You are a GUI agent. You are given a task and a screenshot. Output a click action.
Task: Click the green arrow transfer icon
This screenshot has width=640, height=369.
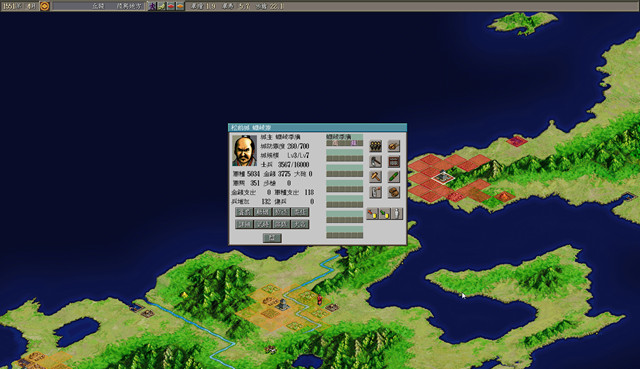pyautogui.click(x=384, y=213)
